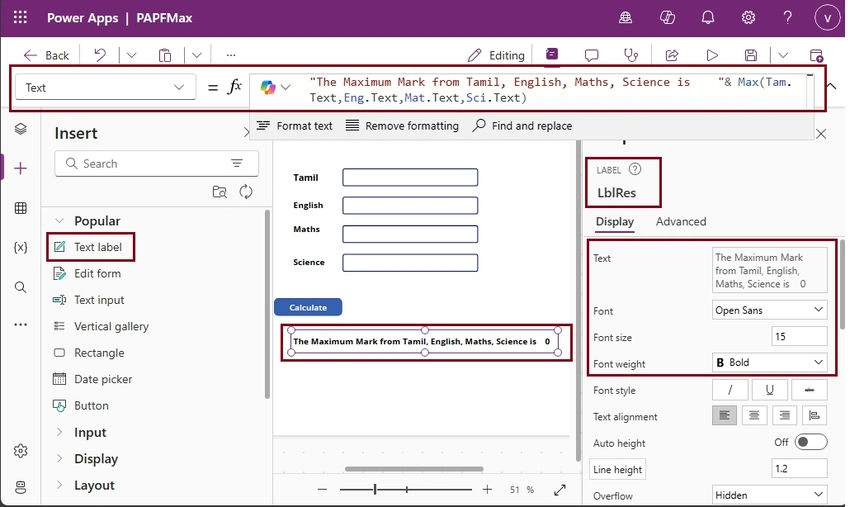
Task: Open the sidebar more ellipsis
Action: tap(21, 324)
